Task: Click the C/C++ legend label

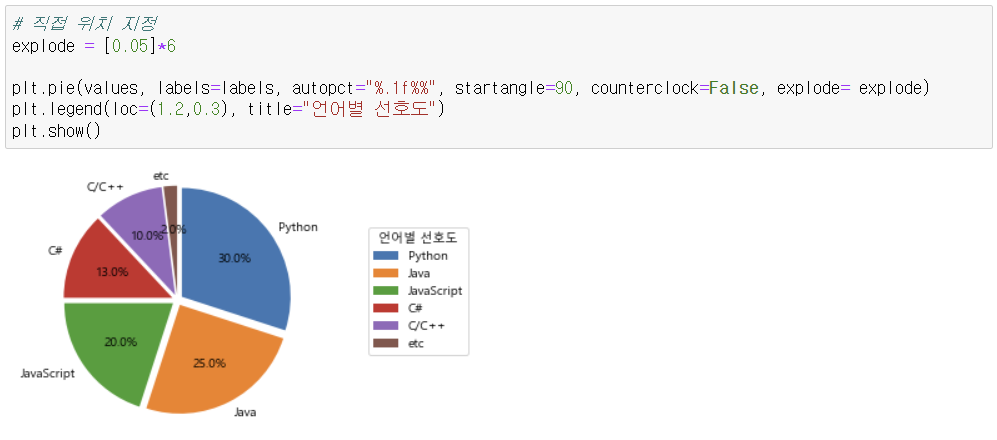Action: point(427,326)
